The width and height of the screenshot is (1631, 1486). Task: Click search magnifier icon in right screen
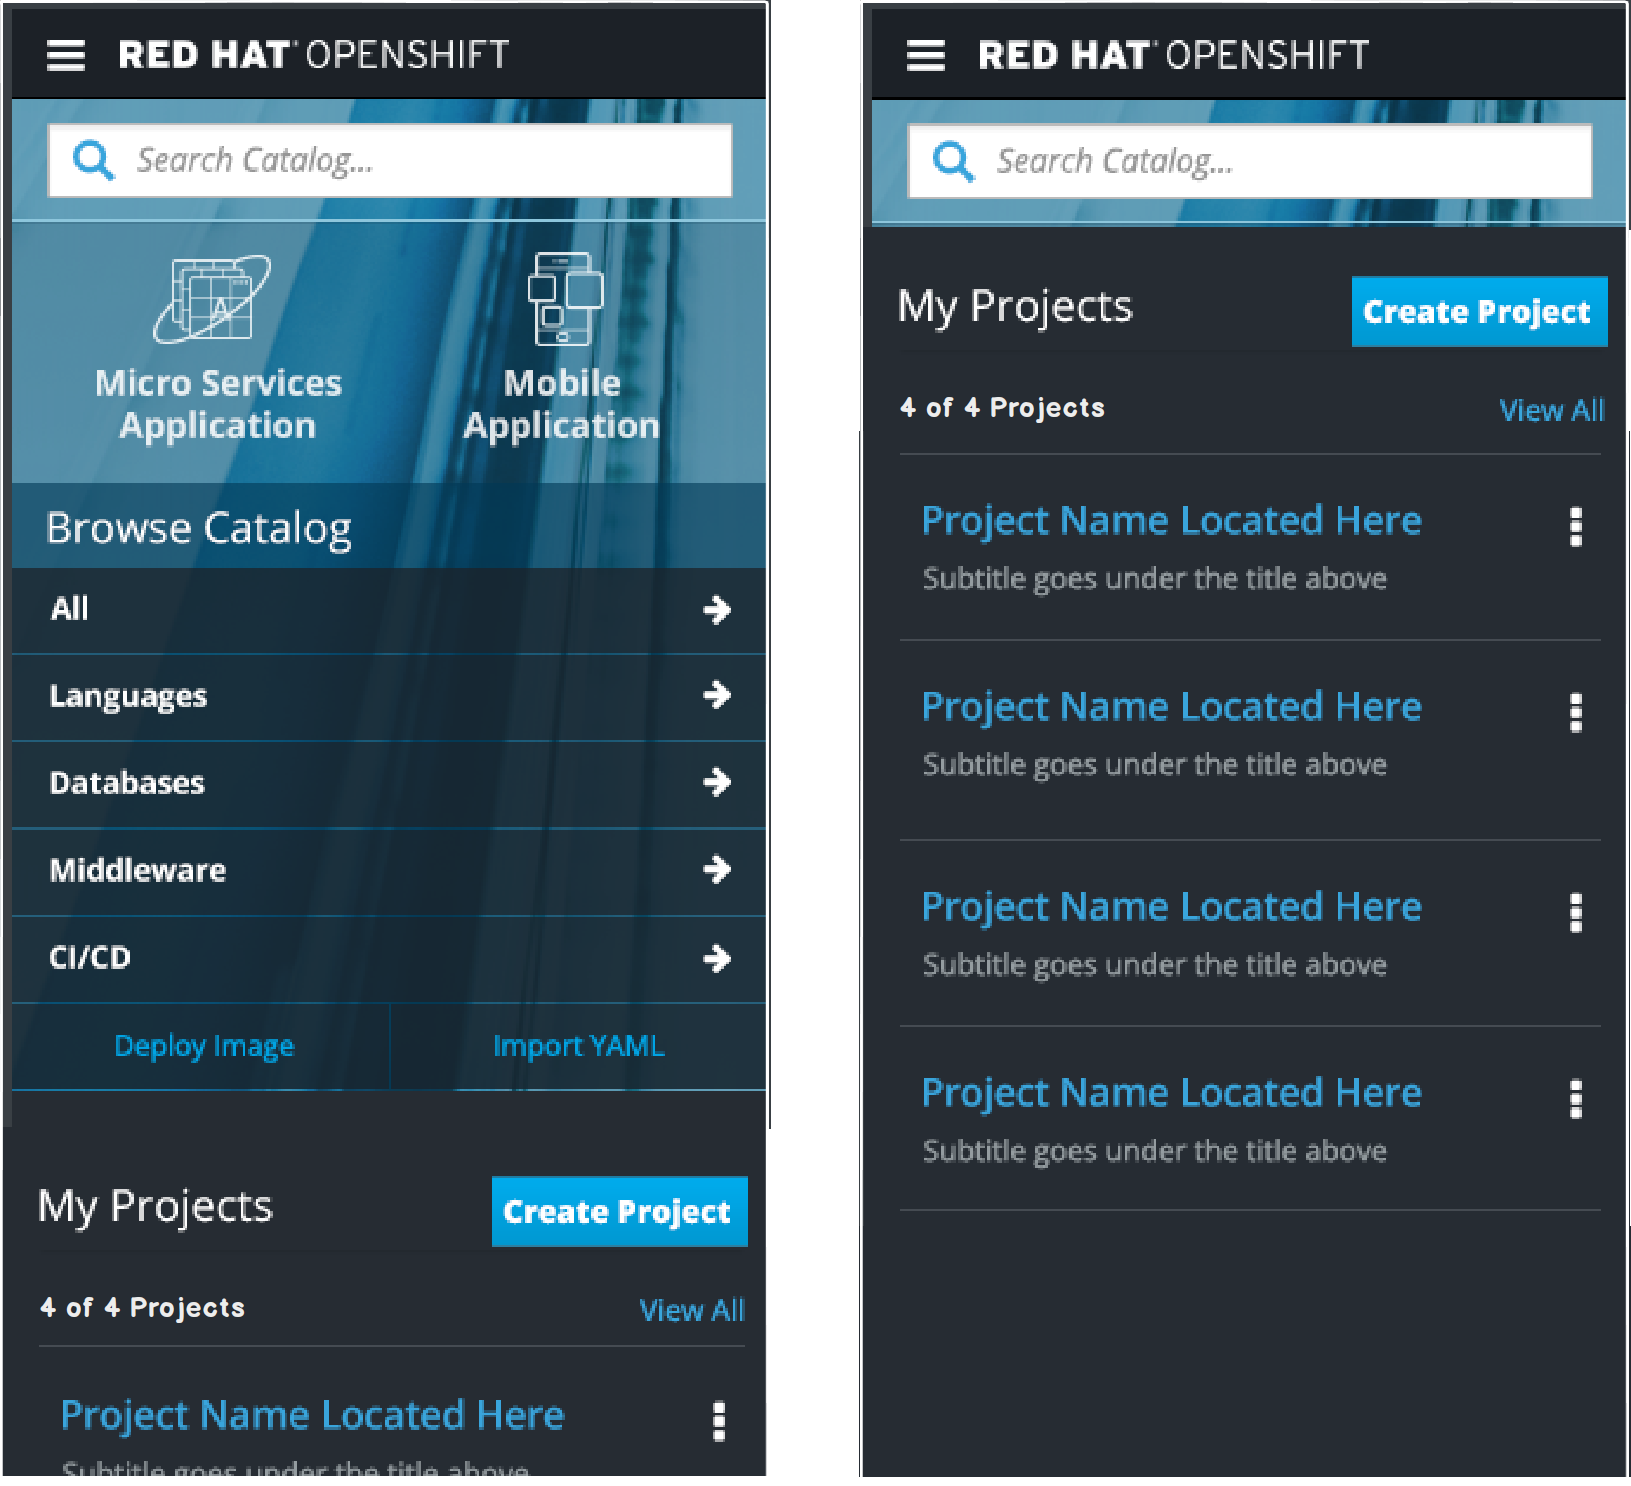[x=953, y=161]
